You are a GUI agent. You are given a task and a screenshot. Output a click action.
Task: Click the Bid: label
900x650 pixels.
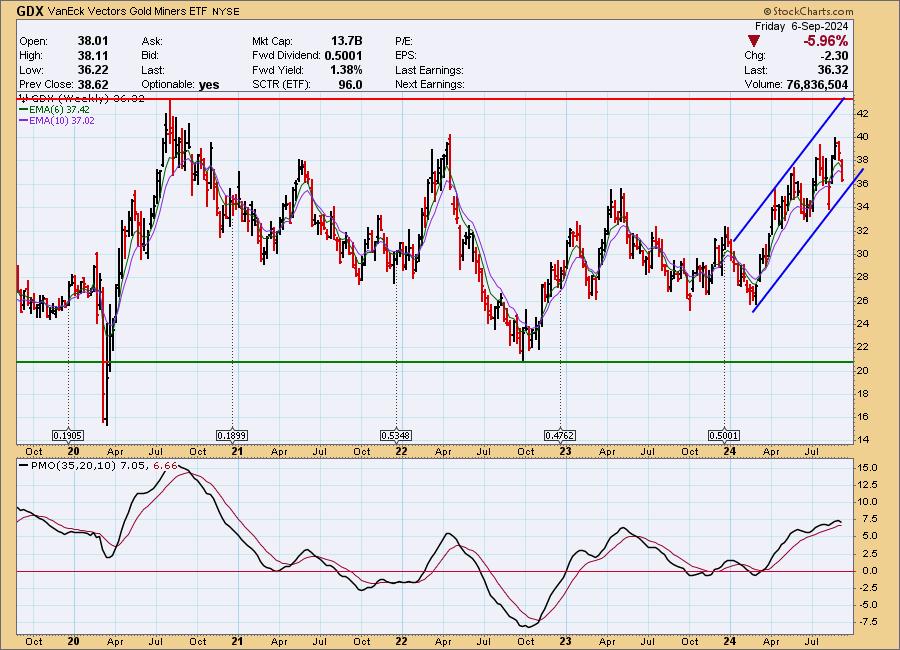149,56
